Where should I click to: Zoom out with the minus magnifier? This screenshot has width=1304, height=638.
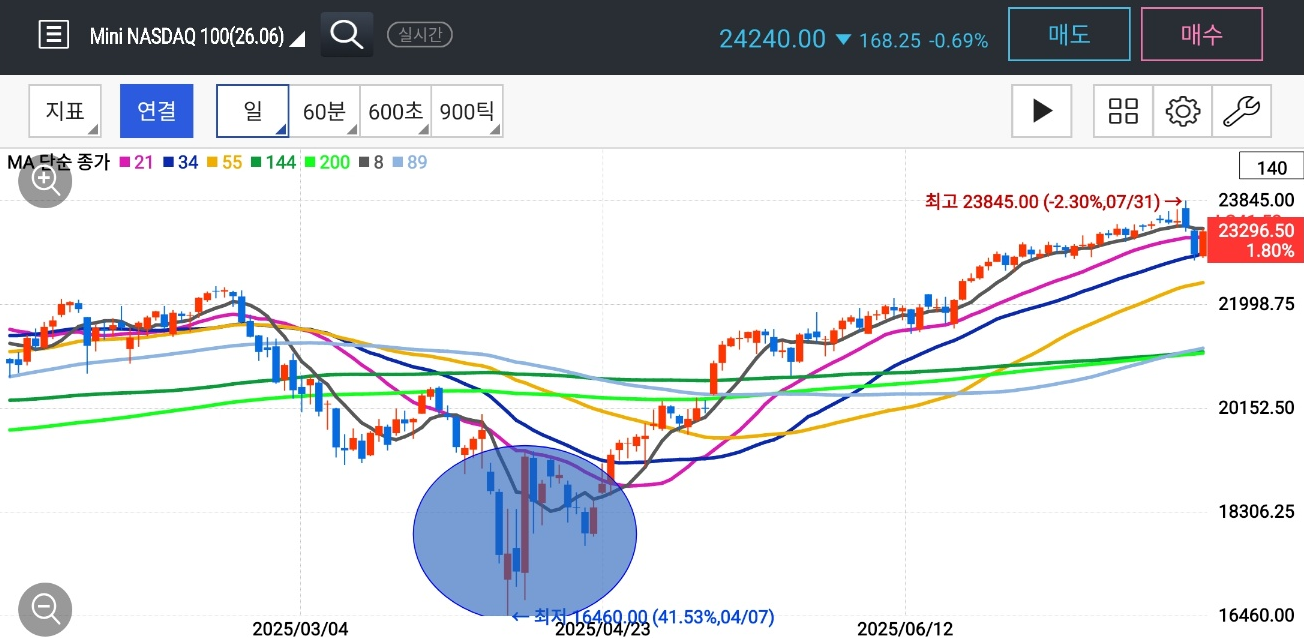pos(46,608)
